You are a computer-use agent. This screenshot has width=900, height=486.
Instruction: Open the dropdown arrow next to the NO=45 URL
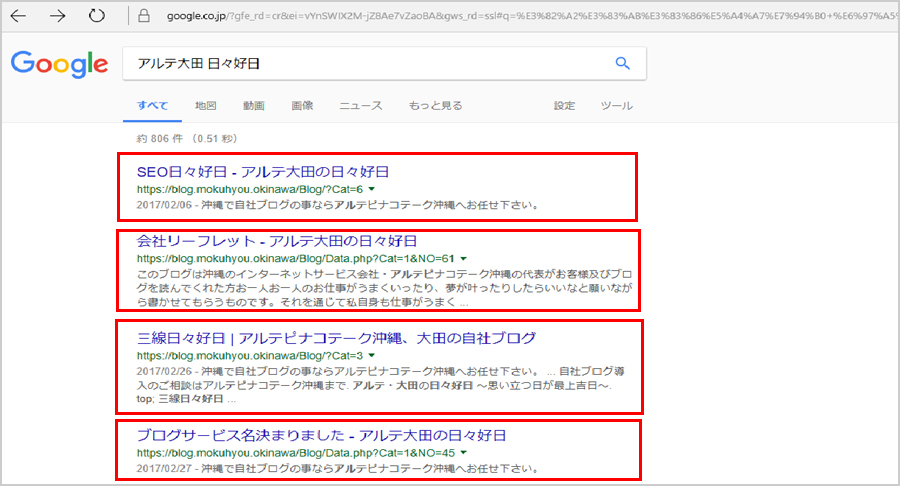tap(463, 452)
